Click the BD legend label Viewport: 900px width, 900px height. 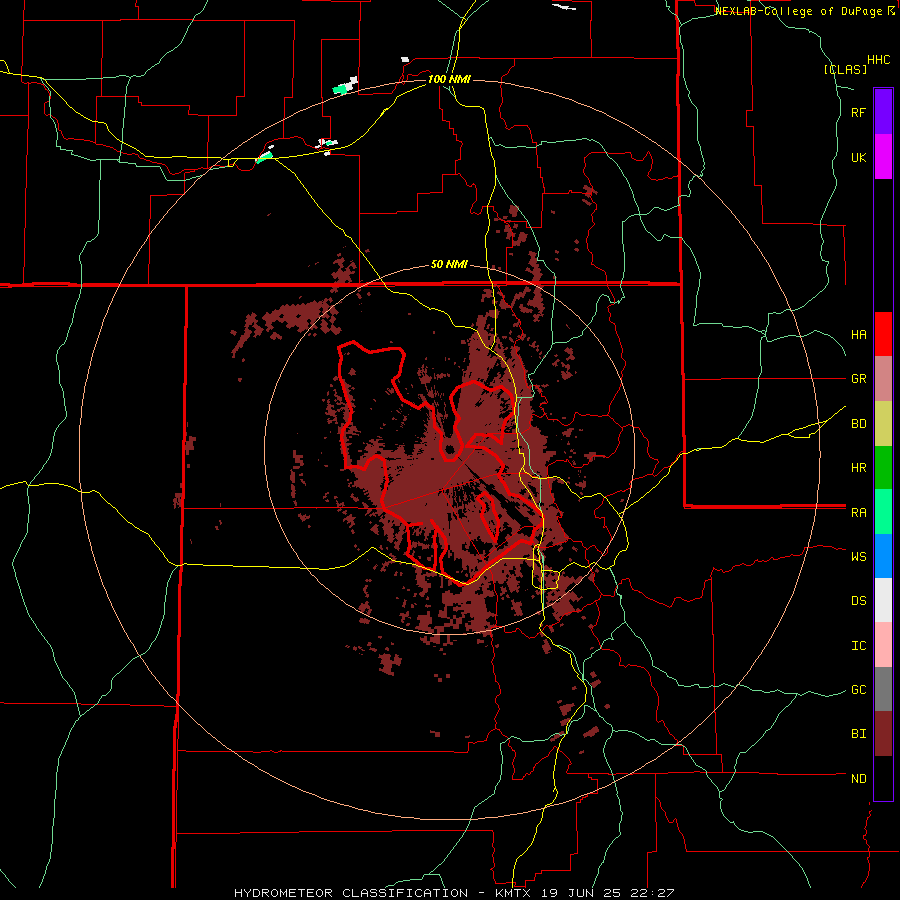click(858, 424)
